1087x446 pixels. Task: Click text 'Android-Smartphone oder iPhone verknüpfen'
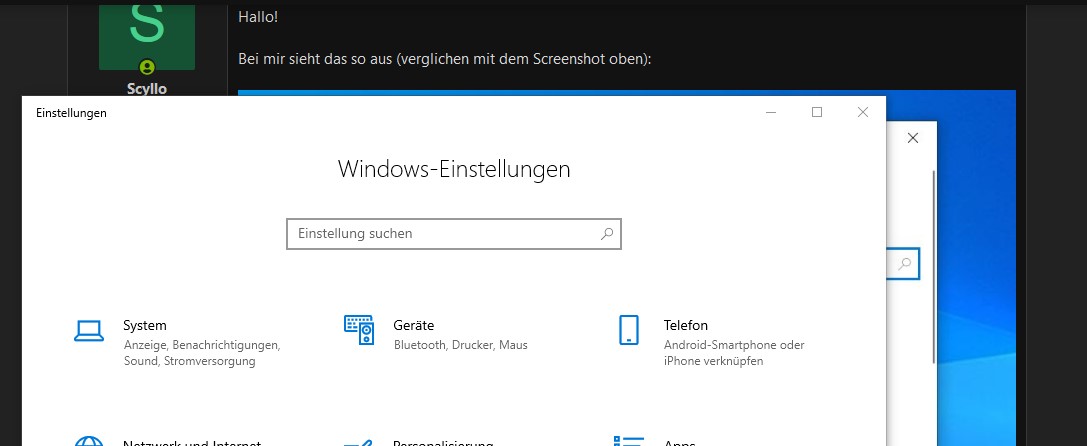pos(734,353)
